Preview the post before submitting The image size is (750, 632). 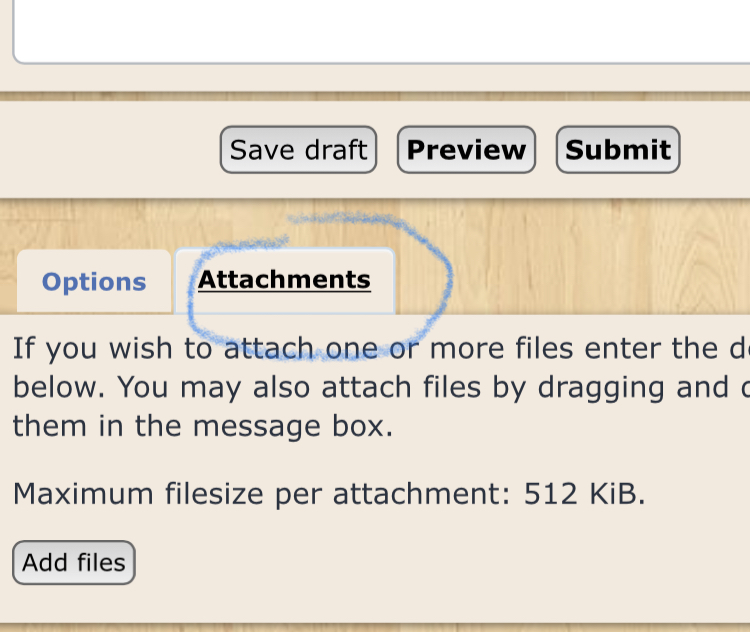(466, 150)
